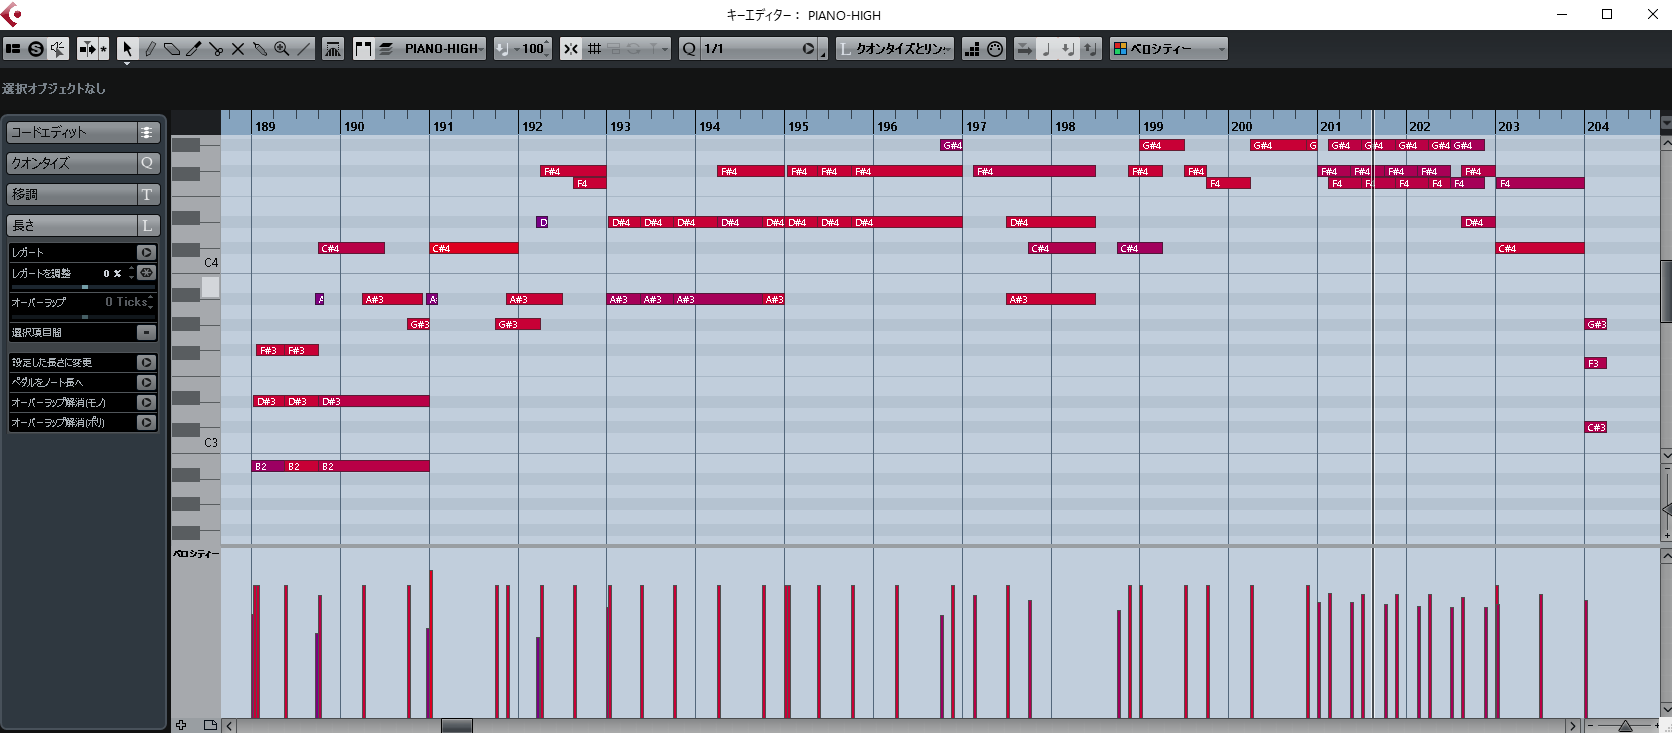The width and height of the screenshot is (1672, 733).
Task: Toggle the Solo Editor button
Action: pyautogui.click(x=36, y=49)
